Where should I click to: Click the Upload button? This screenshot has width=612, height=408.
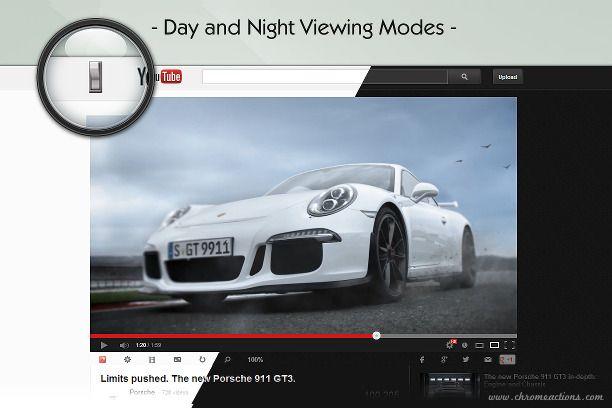pyautogui.click(x=507, y=77)
